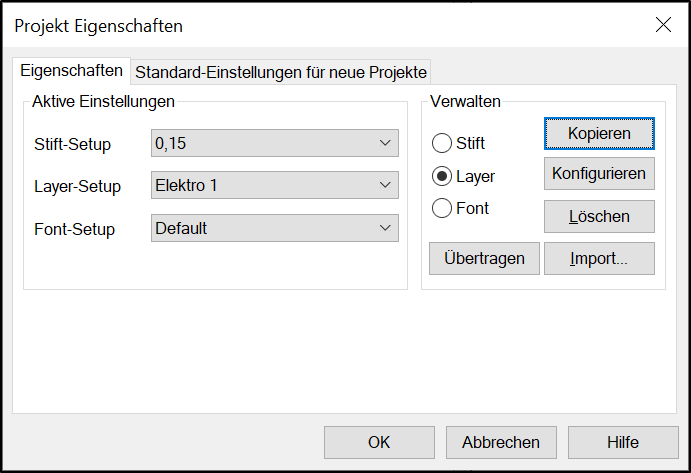Open Konfigurieren for the selected setup
The height and width of the screenshot is (473, 691).
[x=599, y=174]
